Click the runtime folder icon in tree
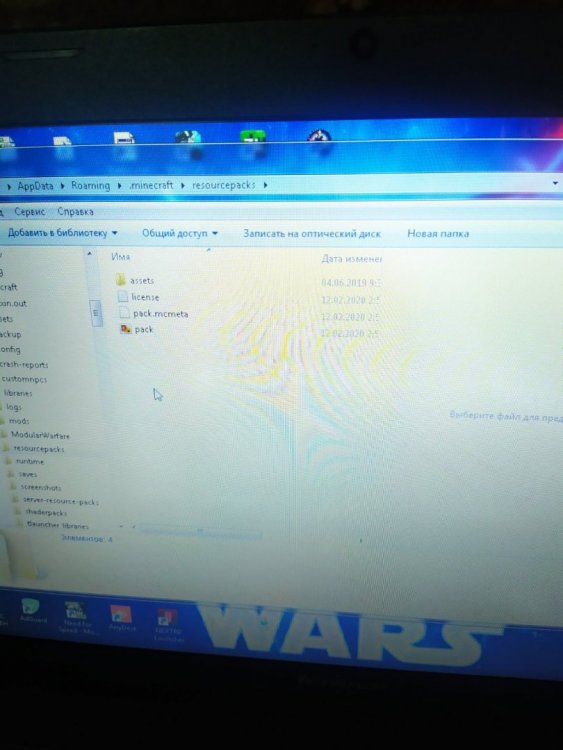563x750 pixels. (9, 461)
